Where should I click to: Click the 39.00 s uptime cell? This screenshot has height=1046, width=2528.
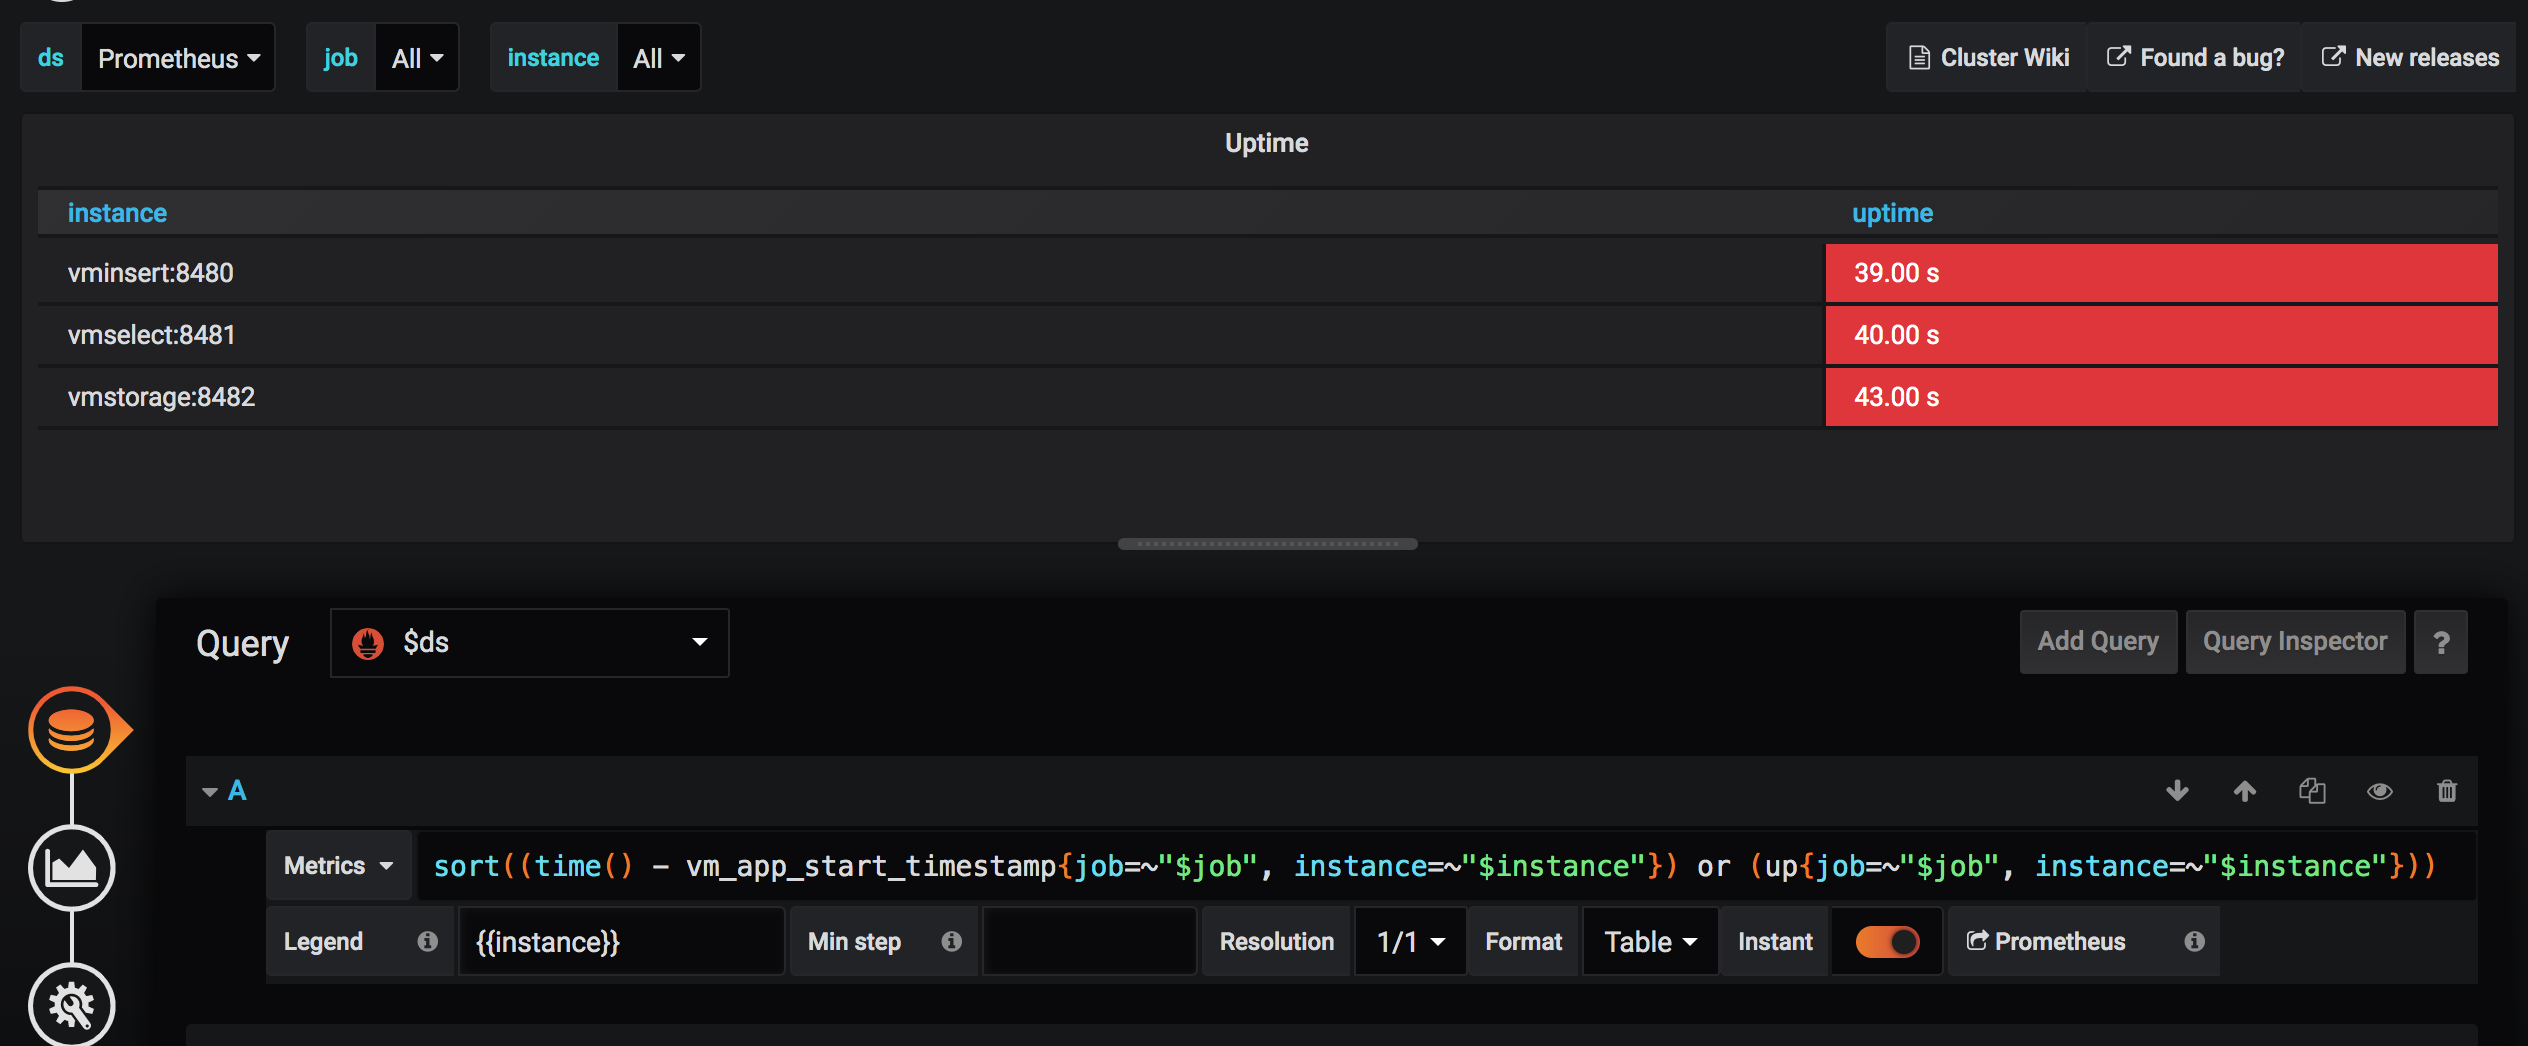2161,273
